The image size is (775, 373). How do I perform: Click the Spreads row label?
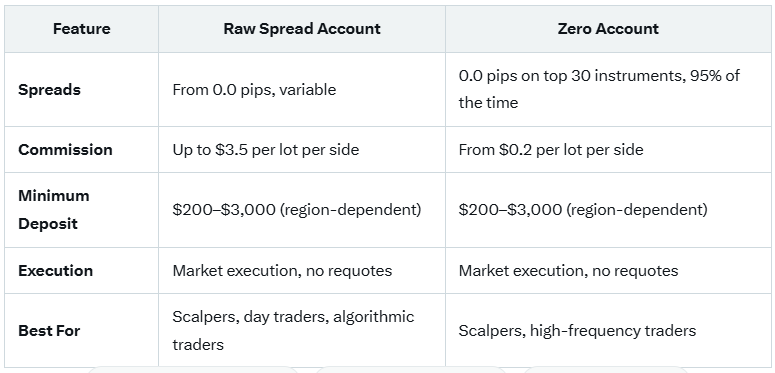(x=49, y=90)
